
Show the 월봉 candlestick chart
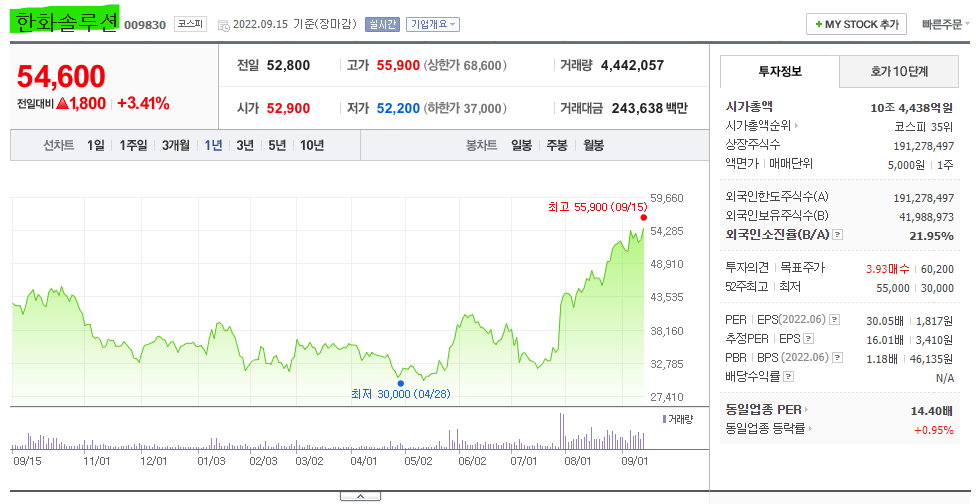click(x=593, y=145)
